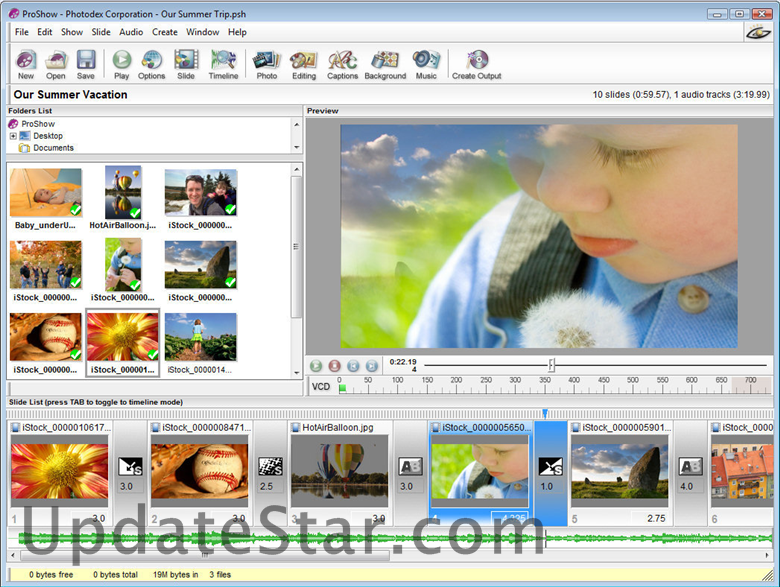Select slide 2 baseball in slide list
780x587 pixels.
tap(199, 472)
